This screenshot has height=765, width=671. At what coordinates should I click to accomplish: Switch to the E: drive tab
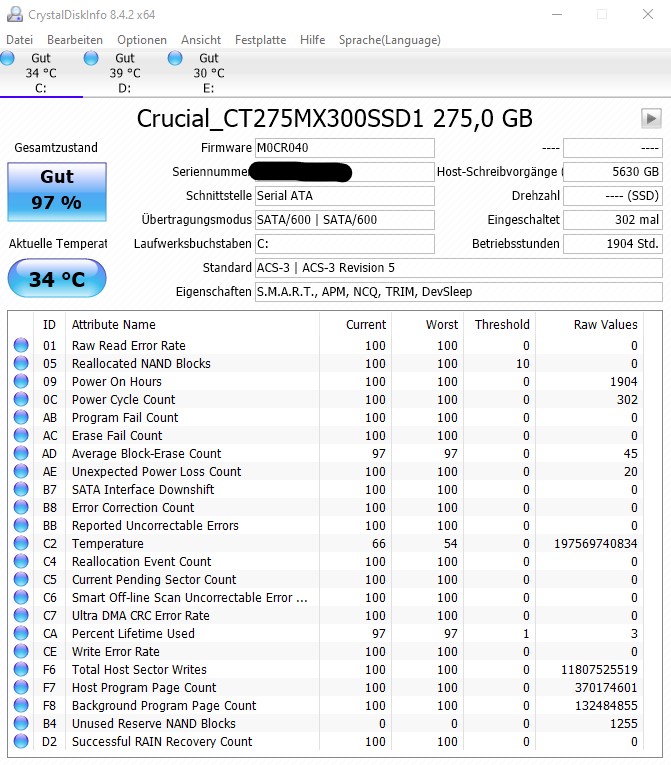pyautogui.click(x=209, y=73)
